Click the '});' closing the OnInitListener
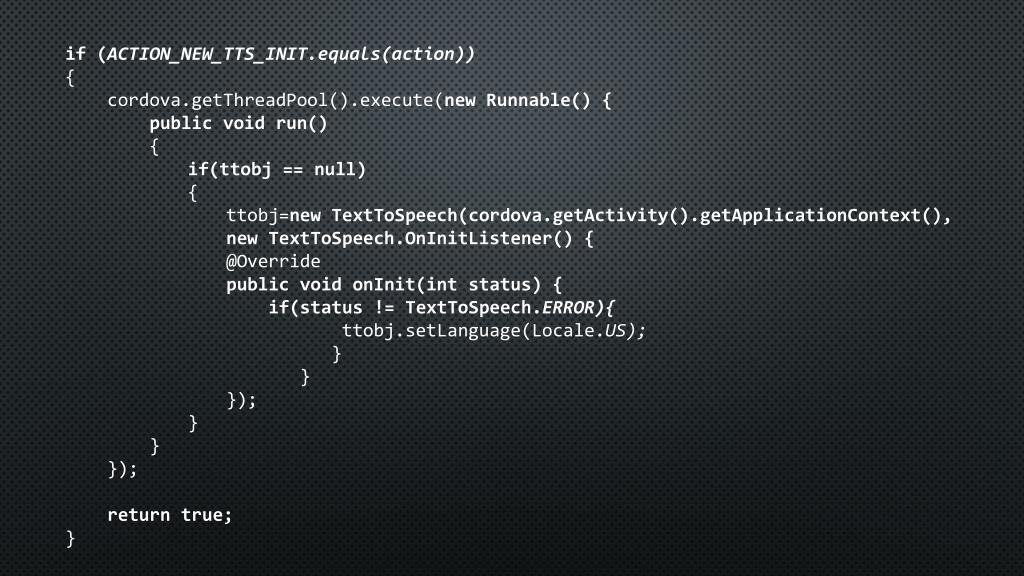Viewport: 1024px width, 576px height. coord(242,400)
